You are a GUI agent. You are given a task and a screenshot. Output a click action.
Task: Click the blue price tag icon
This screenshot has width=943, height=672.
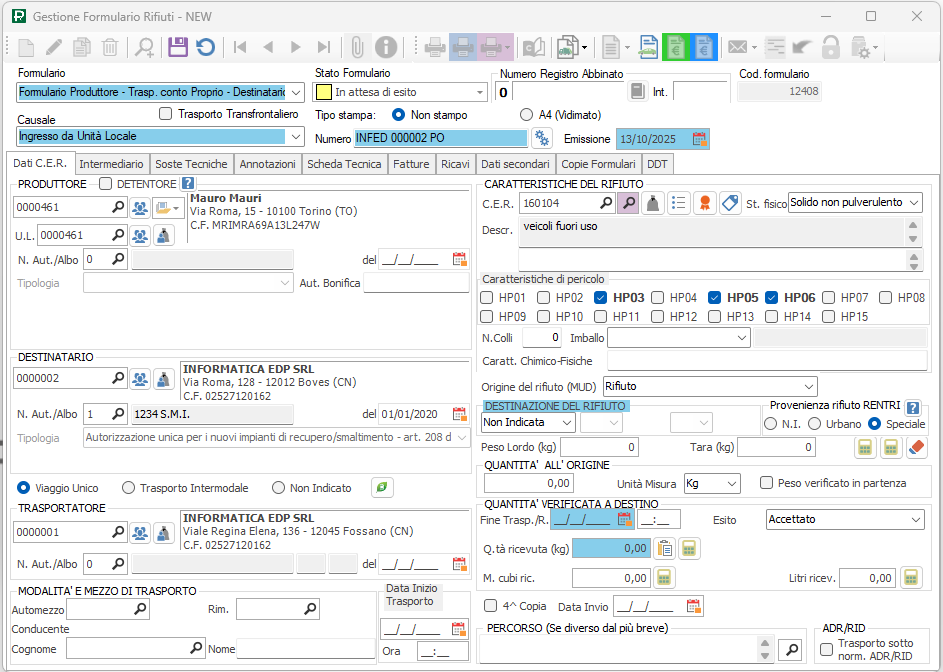[730, 203]
